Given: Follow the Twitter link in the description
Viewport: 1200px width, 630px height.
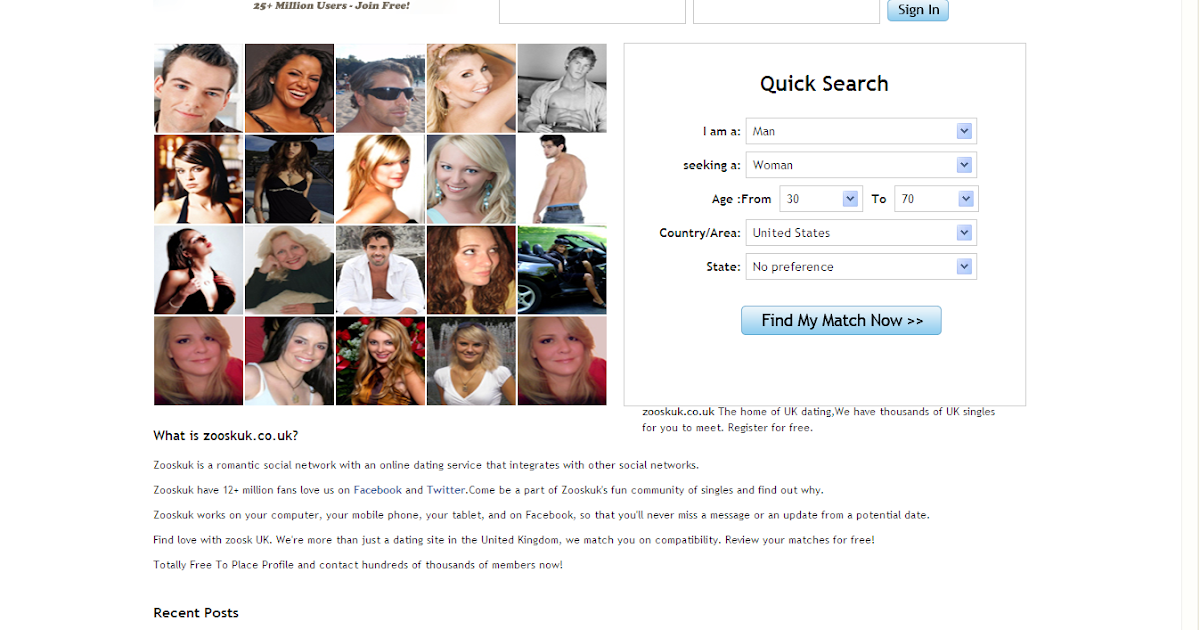Looking at the screenshot, I should coord(446,490).
